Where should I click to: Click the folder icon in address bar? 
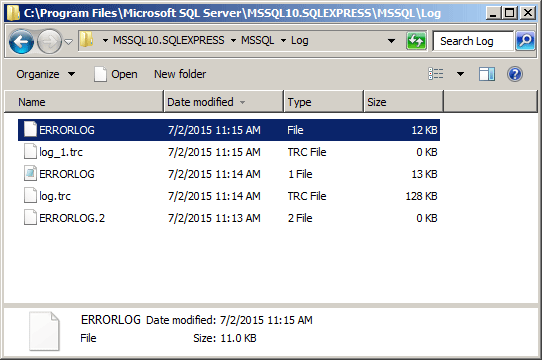coord(86,40)
